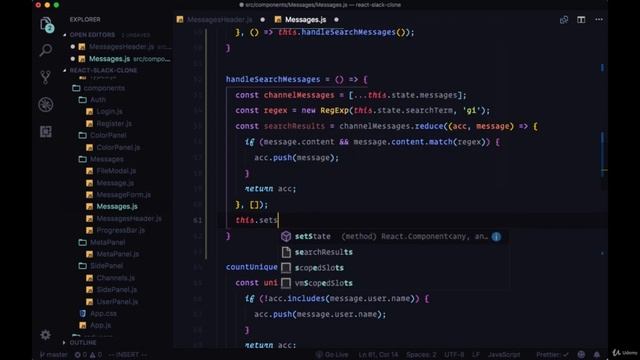
Task: Open Channels.js in the file tree
Action: click(116, 278)
